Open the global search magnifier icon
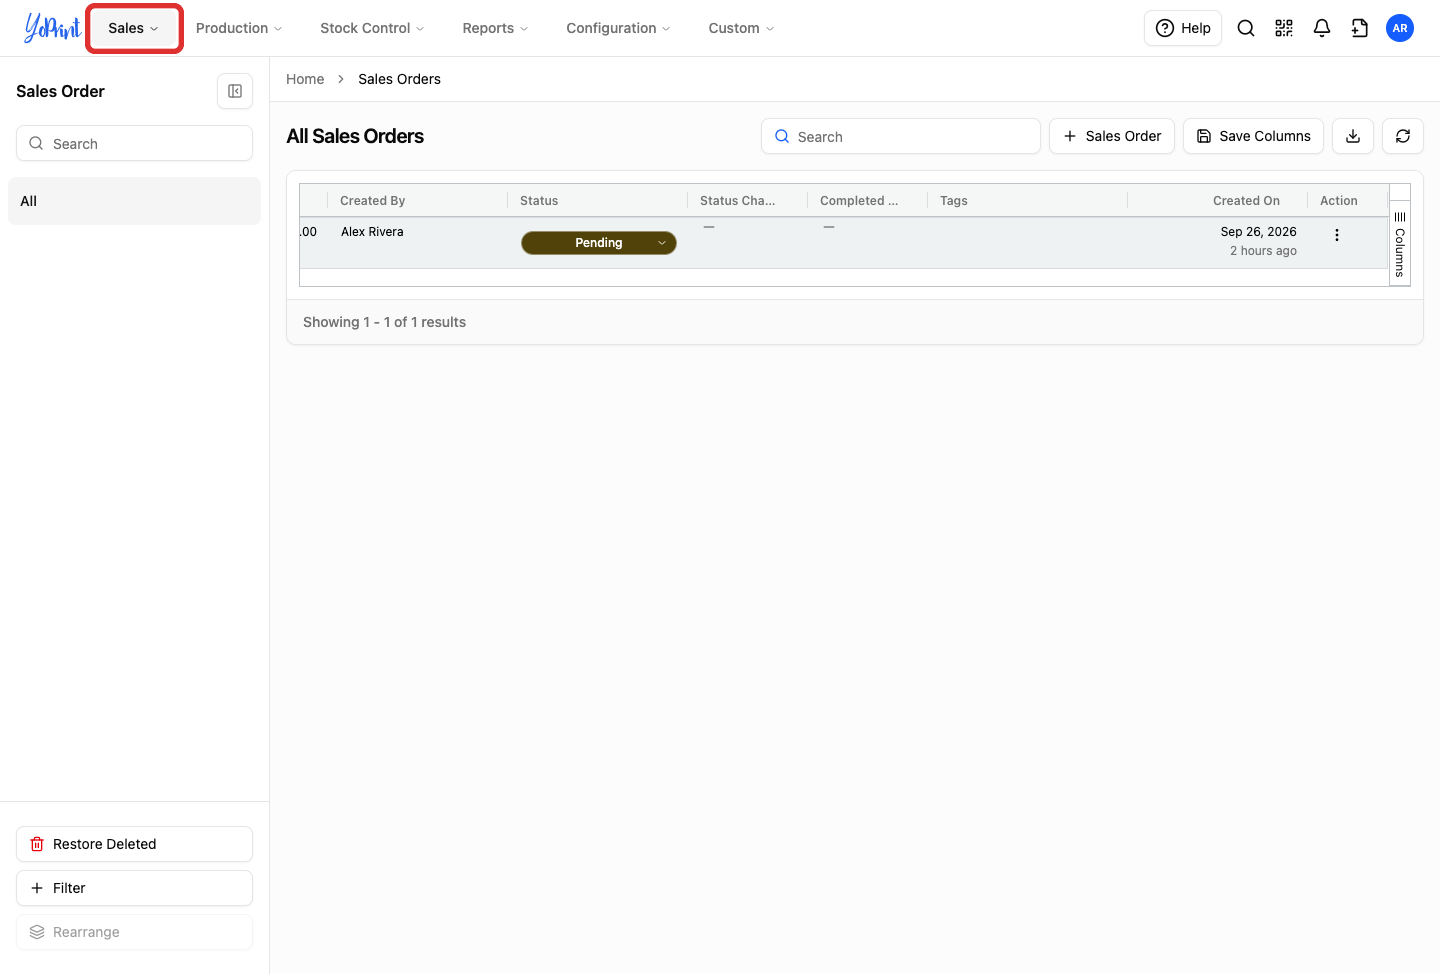This screenshot has width=1440, height=974. click(x=1246, y=28)
